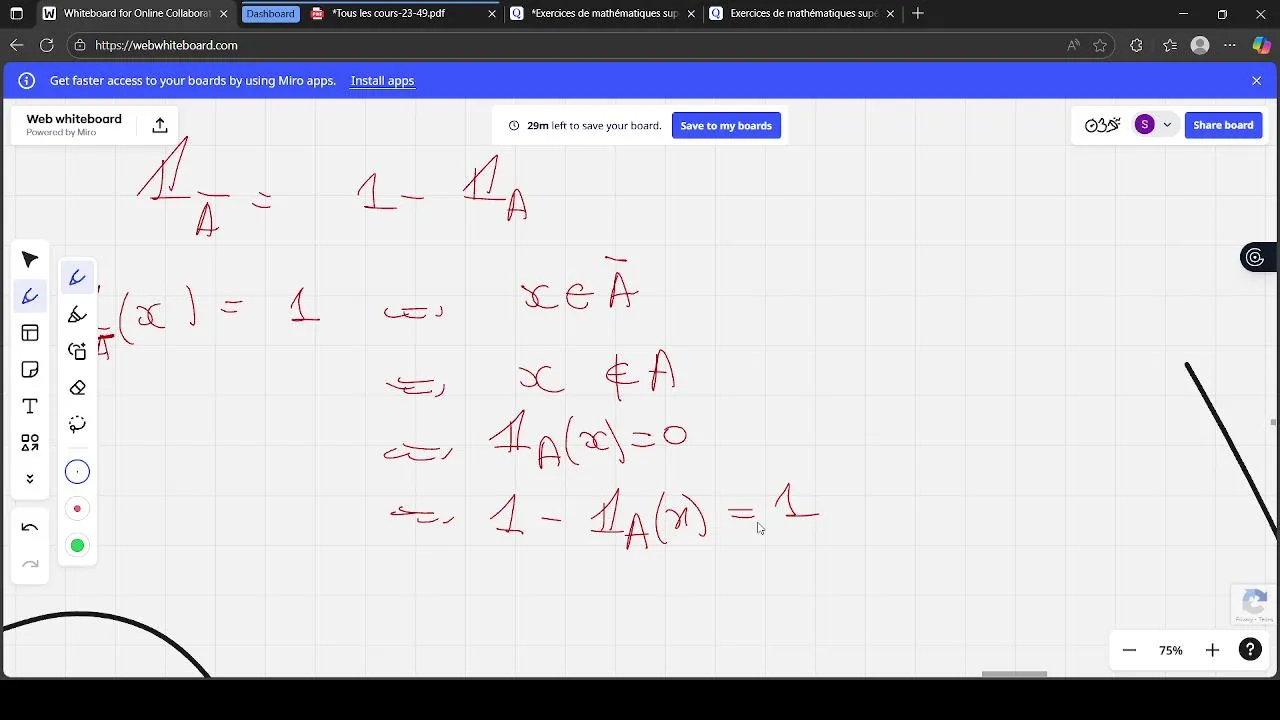Zoom out with the minus button
Image resolution: width=1280 pixels, height=720 pixels.
1129,650
